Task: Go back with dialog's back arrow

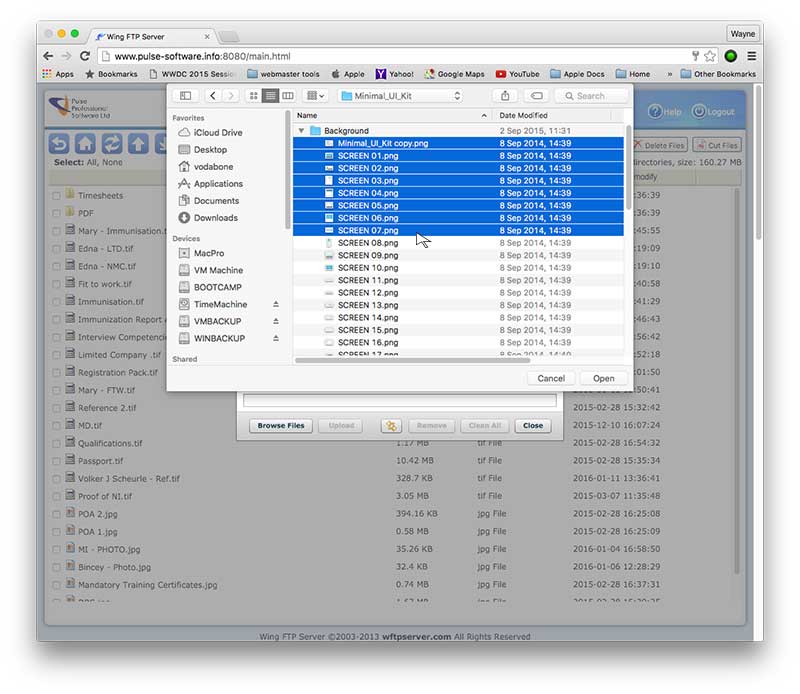Action: coord(213,96)
